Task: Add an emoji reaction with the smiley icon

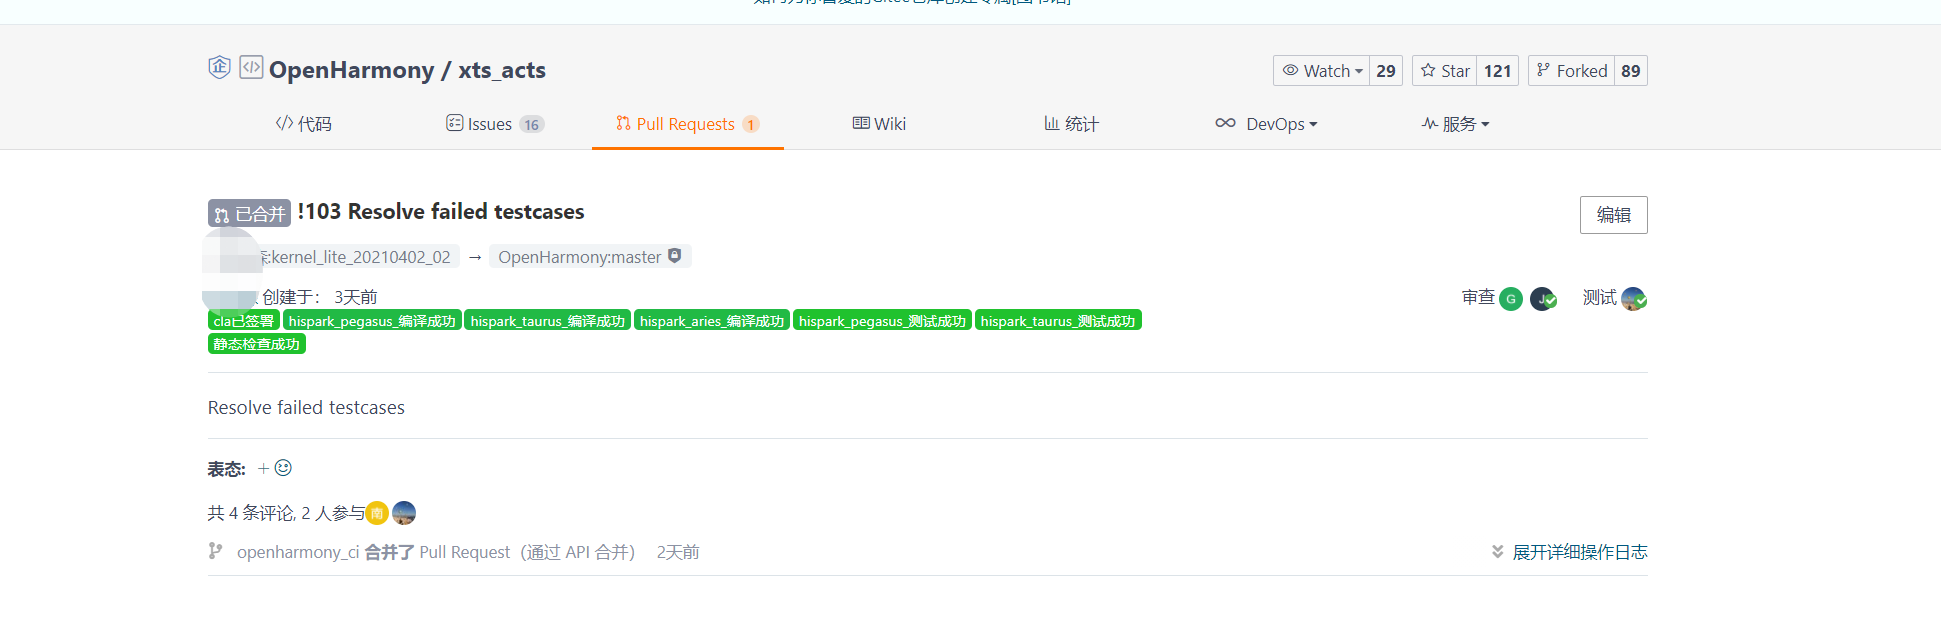Action: pos(283,468)
